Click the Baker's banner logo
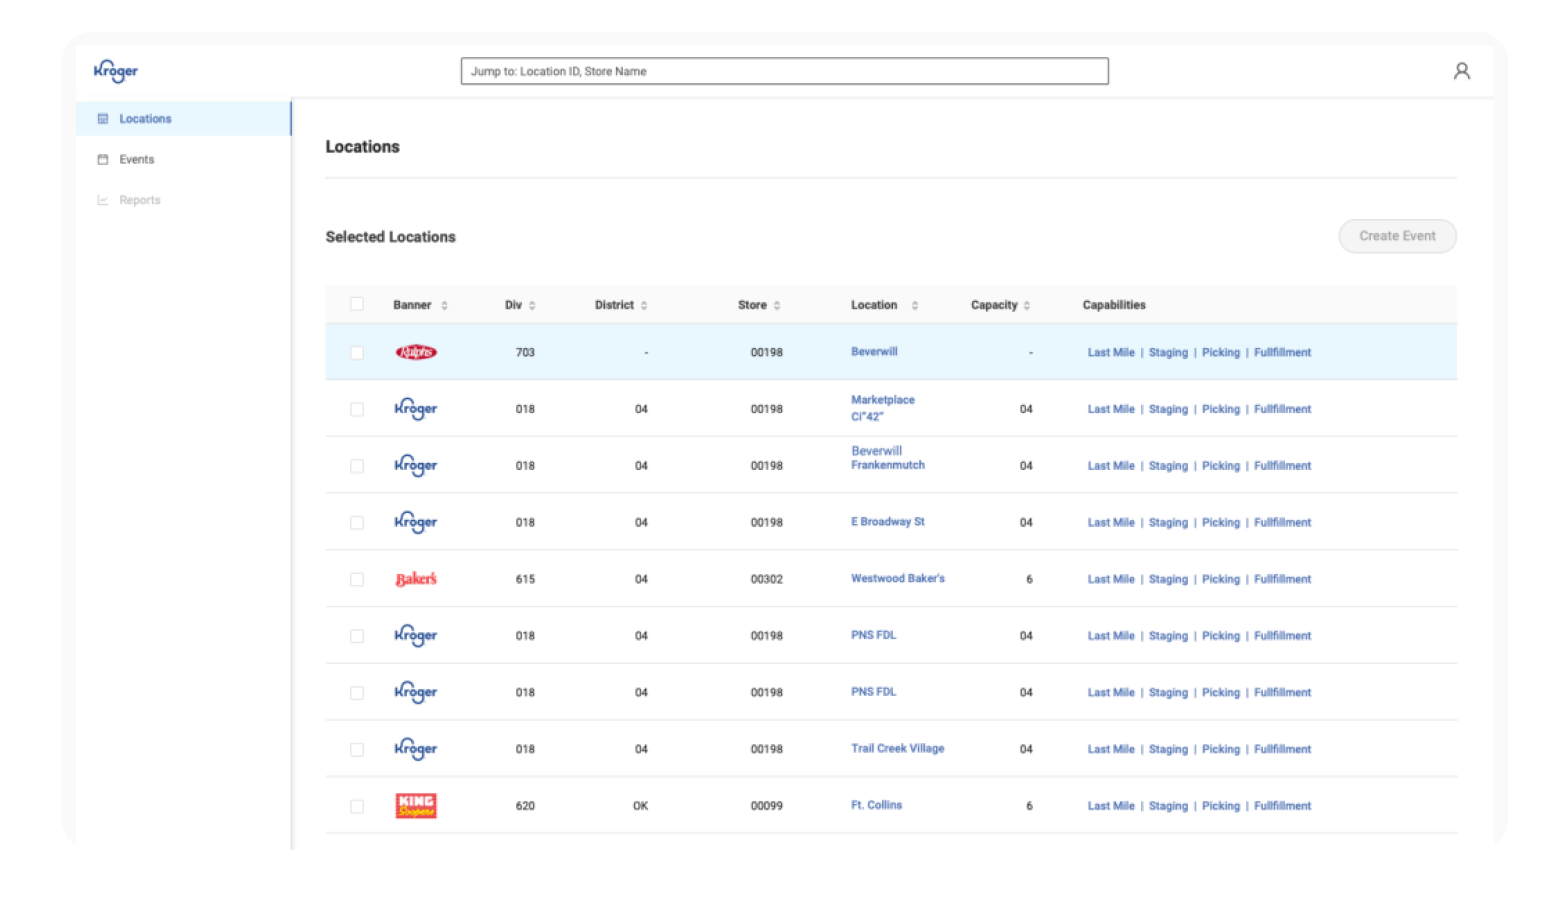This screenshot has height=922, width=1568. pyautogui.click(x=416, y=579)
